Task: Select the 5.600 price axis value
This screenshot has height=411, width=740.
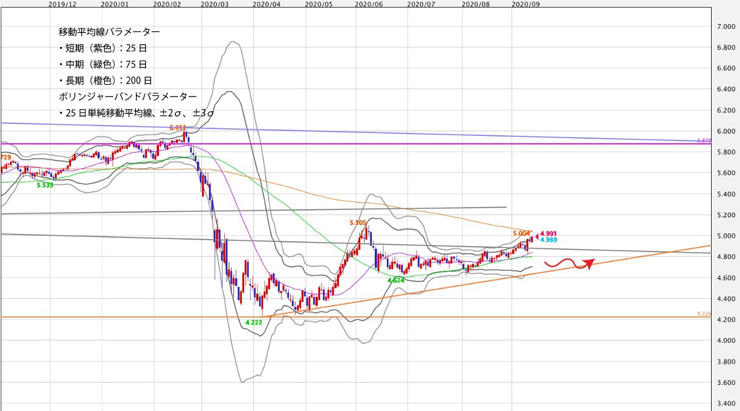Action: pyautogui.click(x=726, y=173)
